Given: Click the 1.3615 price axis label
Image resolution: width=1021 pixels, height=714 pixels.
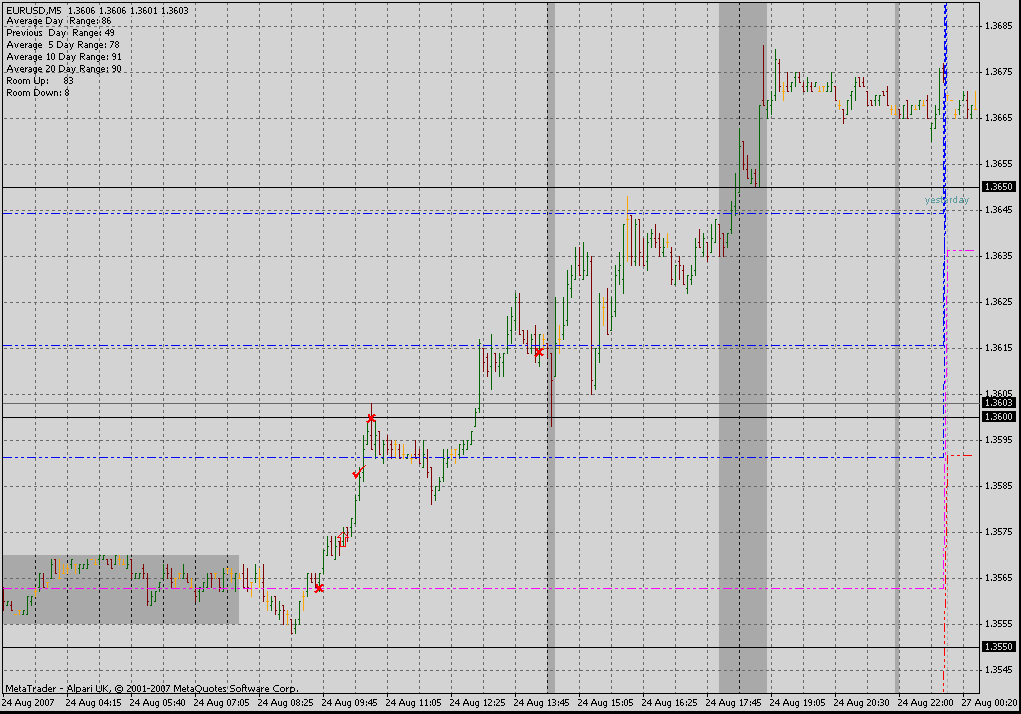Looking at the screenshot, I should [x=998, y=348].
